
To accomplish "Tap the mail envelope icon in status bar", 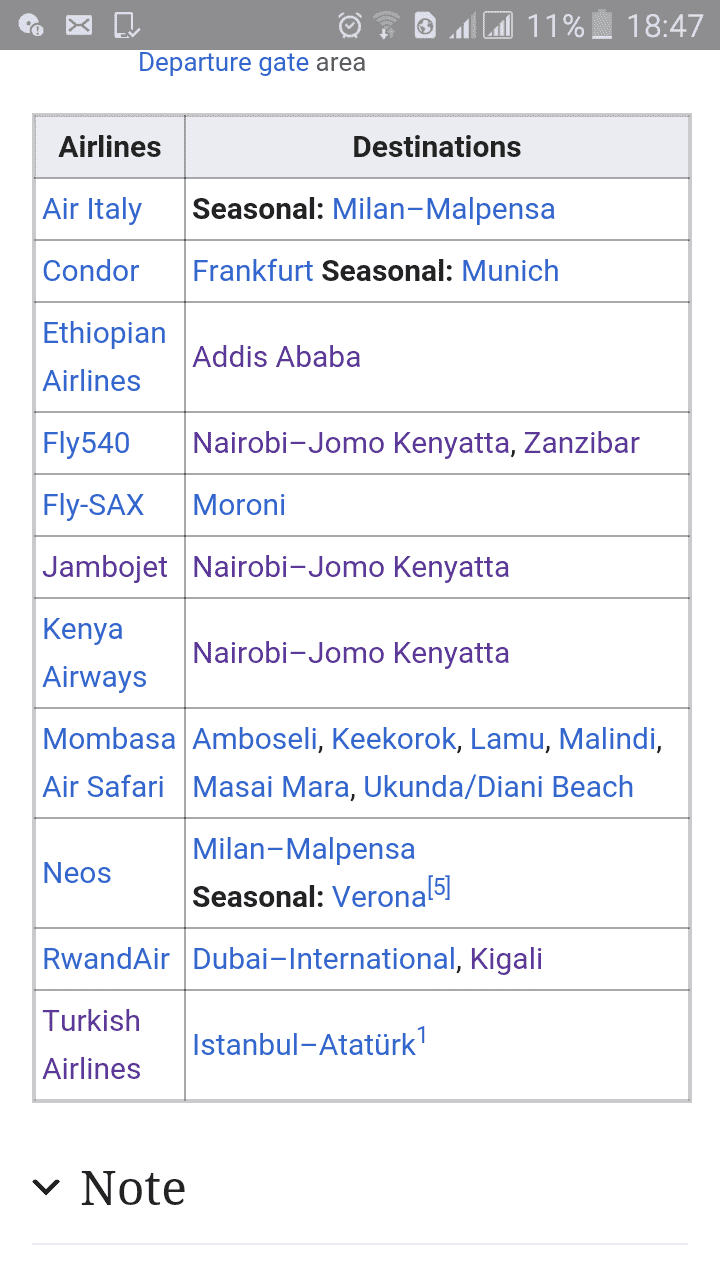I will [79, 25].
